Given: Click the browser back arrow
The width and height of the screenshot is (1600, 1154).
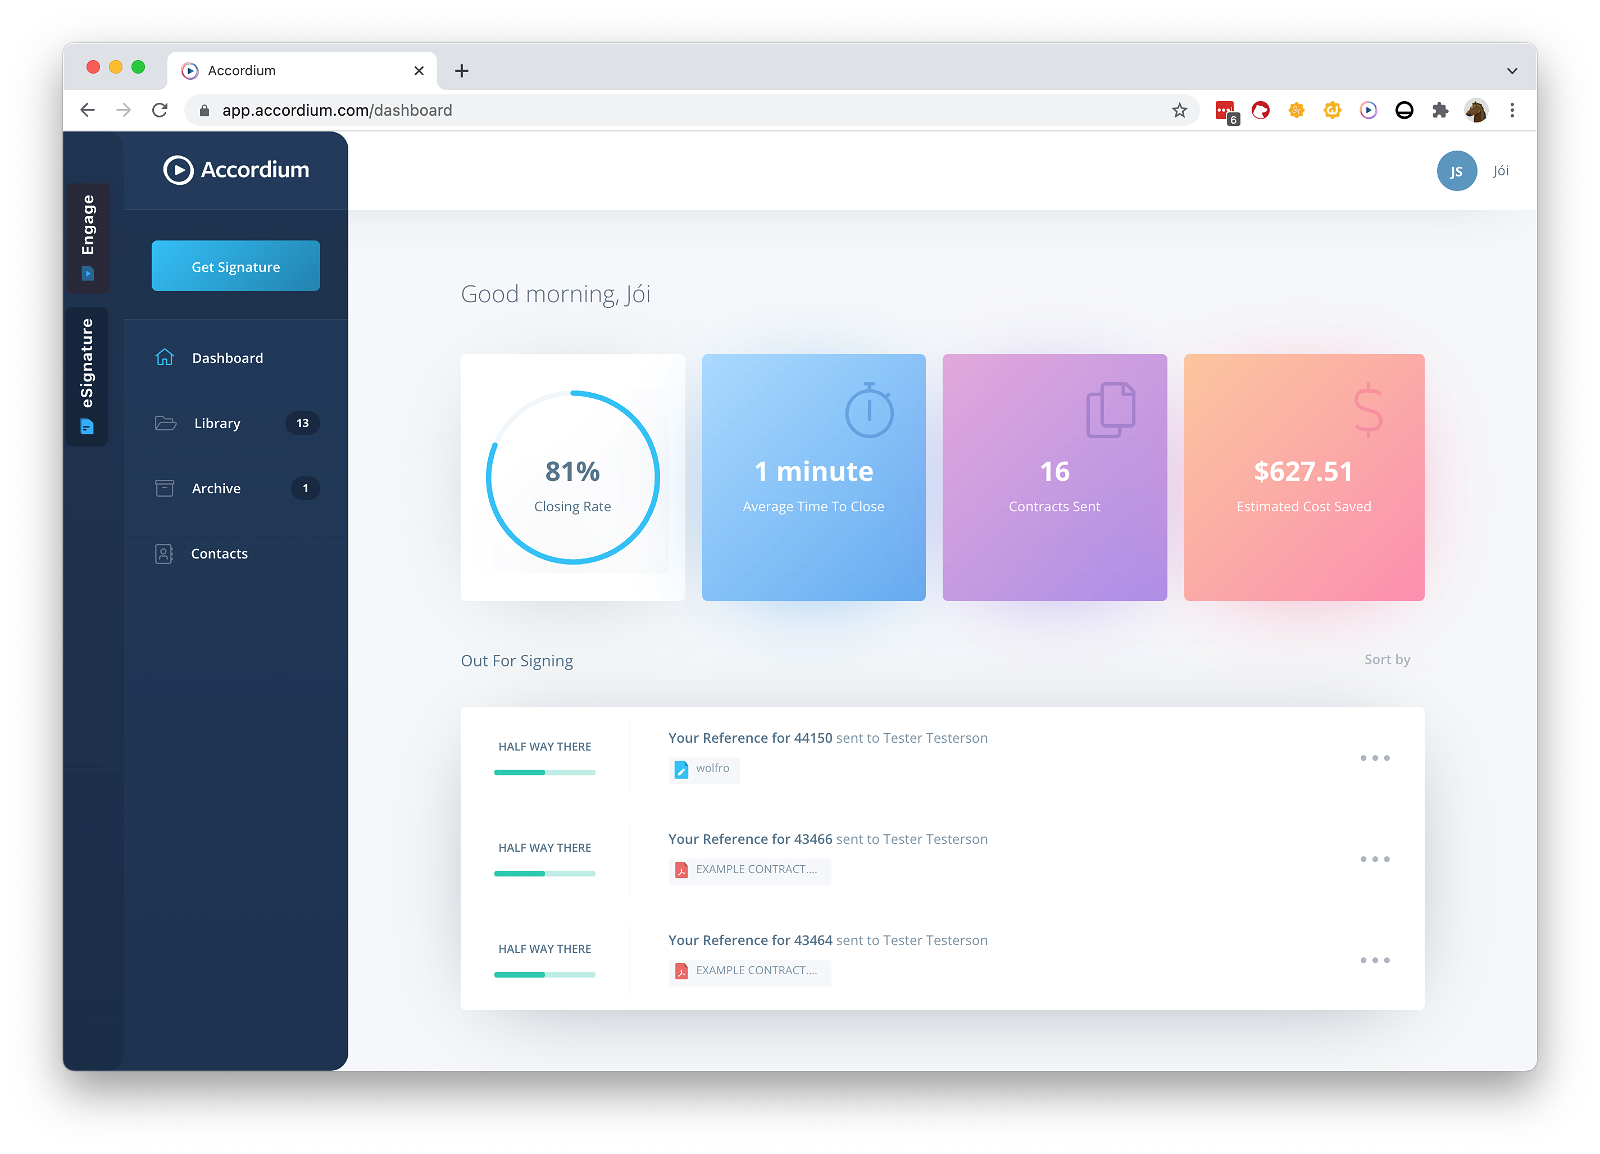Looking at the screenshot, I should (x=88, y=110).
